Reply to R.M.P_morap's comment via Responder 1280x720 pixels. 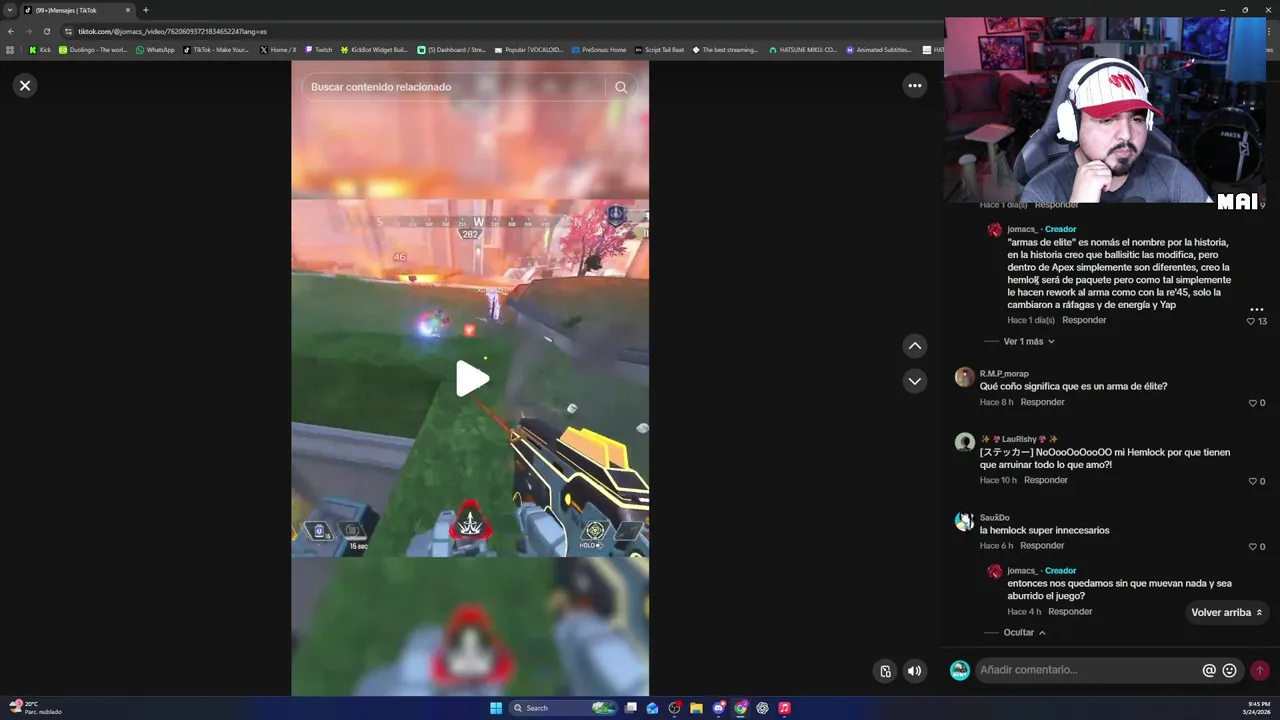(x=1042, y=402)
